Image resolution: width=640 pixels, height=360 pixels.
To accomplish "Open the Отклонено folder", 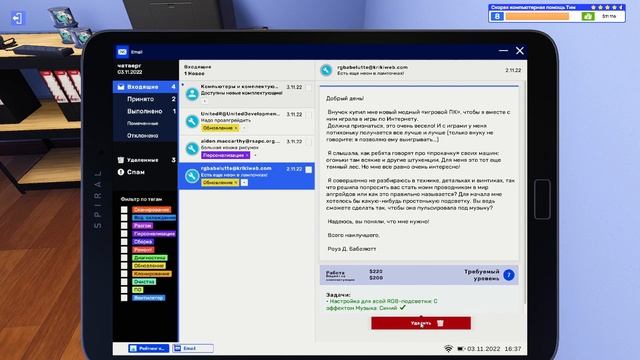I will pos(145,136).
